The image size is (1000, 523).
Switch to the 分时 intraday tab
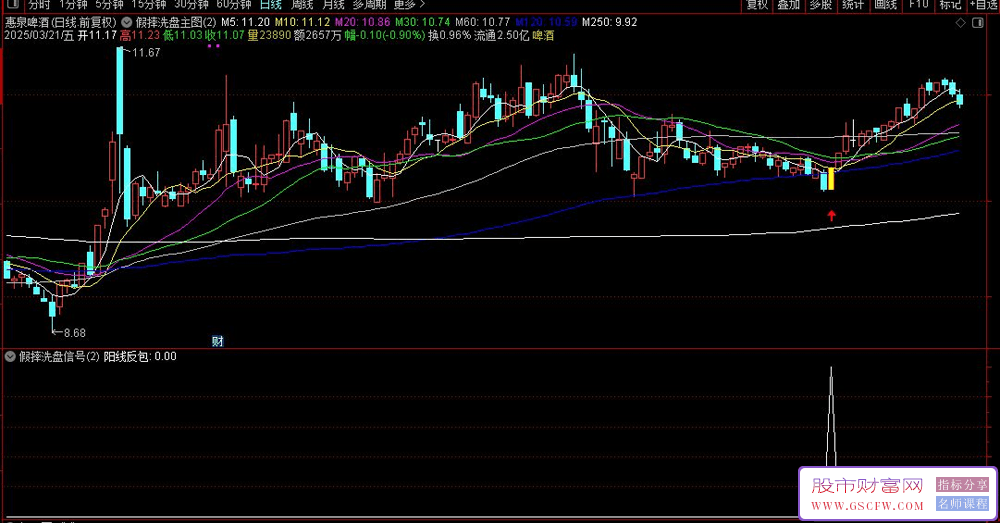40,4
